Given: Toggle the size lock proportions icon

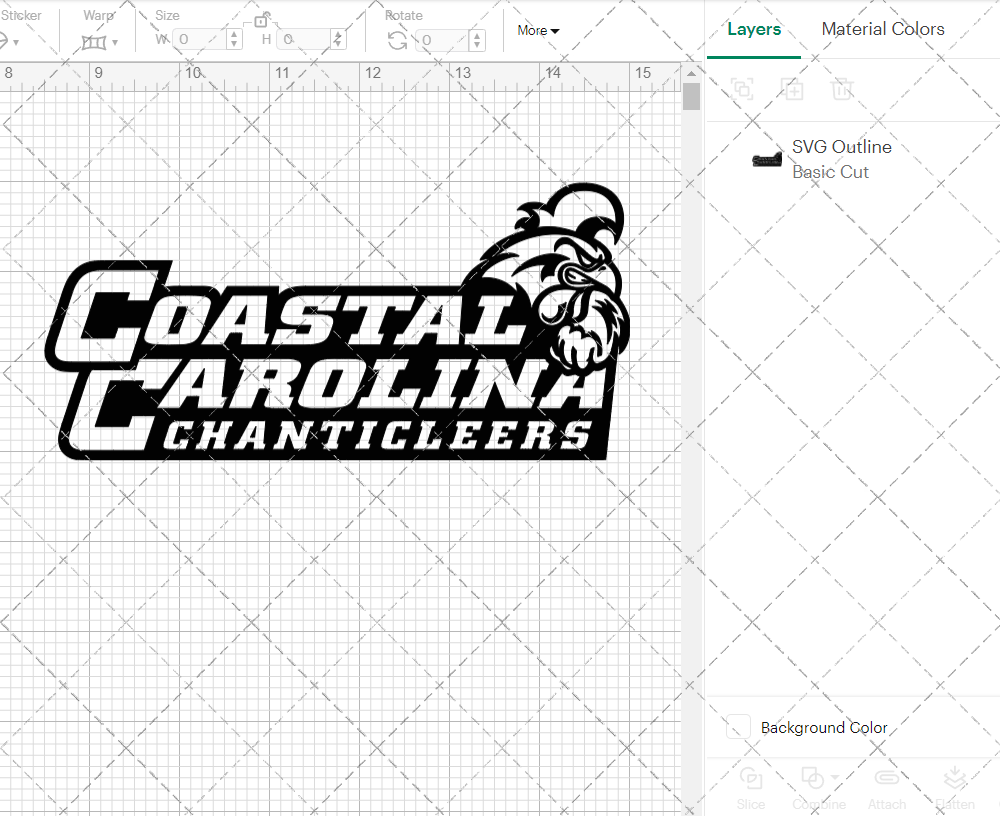Looking at the screenshot, I should [x=262, y=20].
